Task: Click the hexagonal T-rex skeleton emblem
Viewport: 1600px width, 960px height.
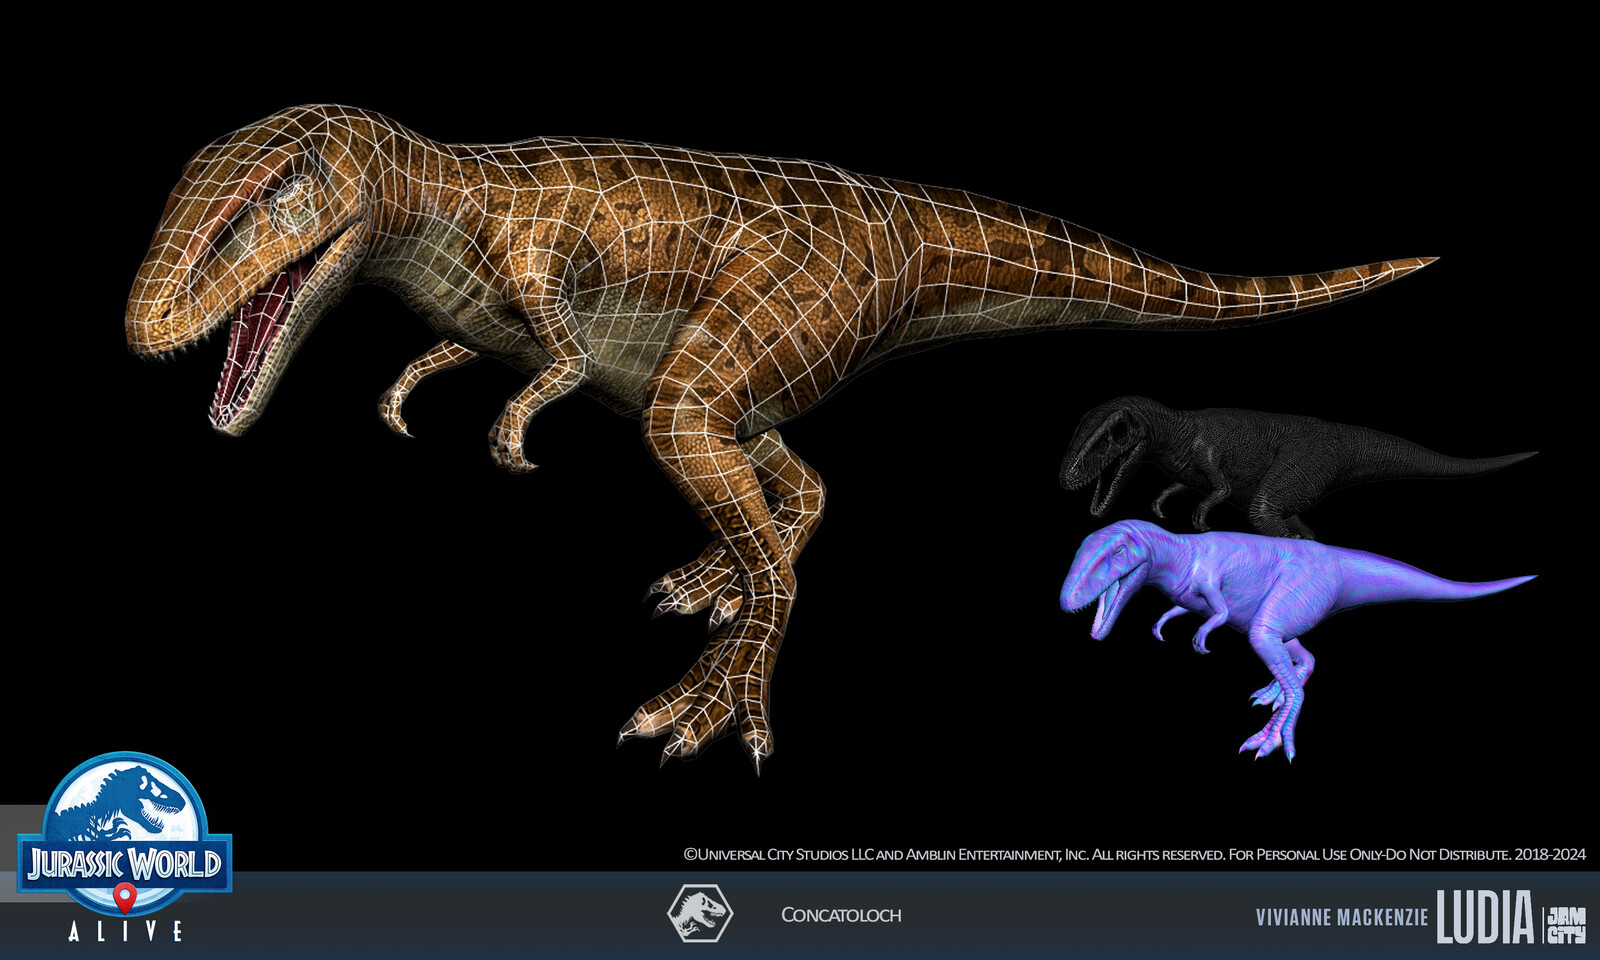Action: [x=700, y=913]
